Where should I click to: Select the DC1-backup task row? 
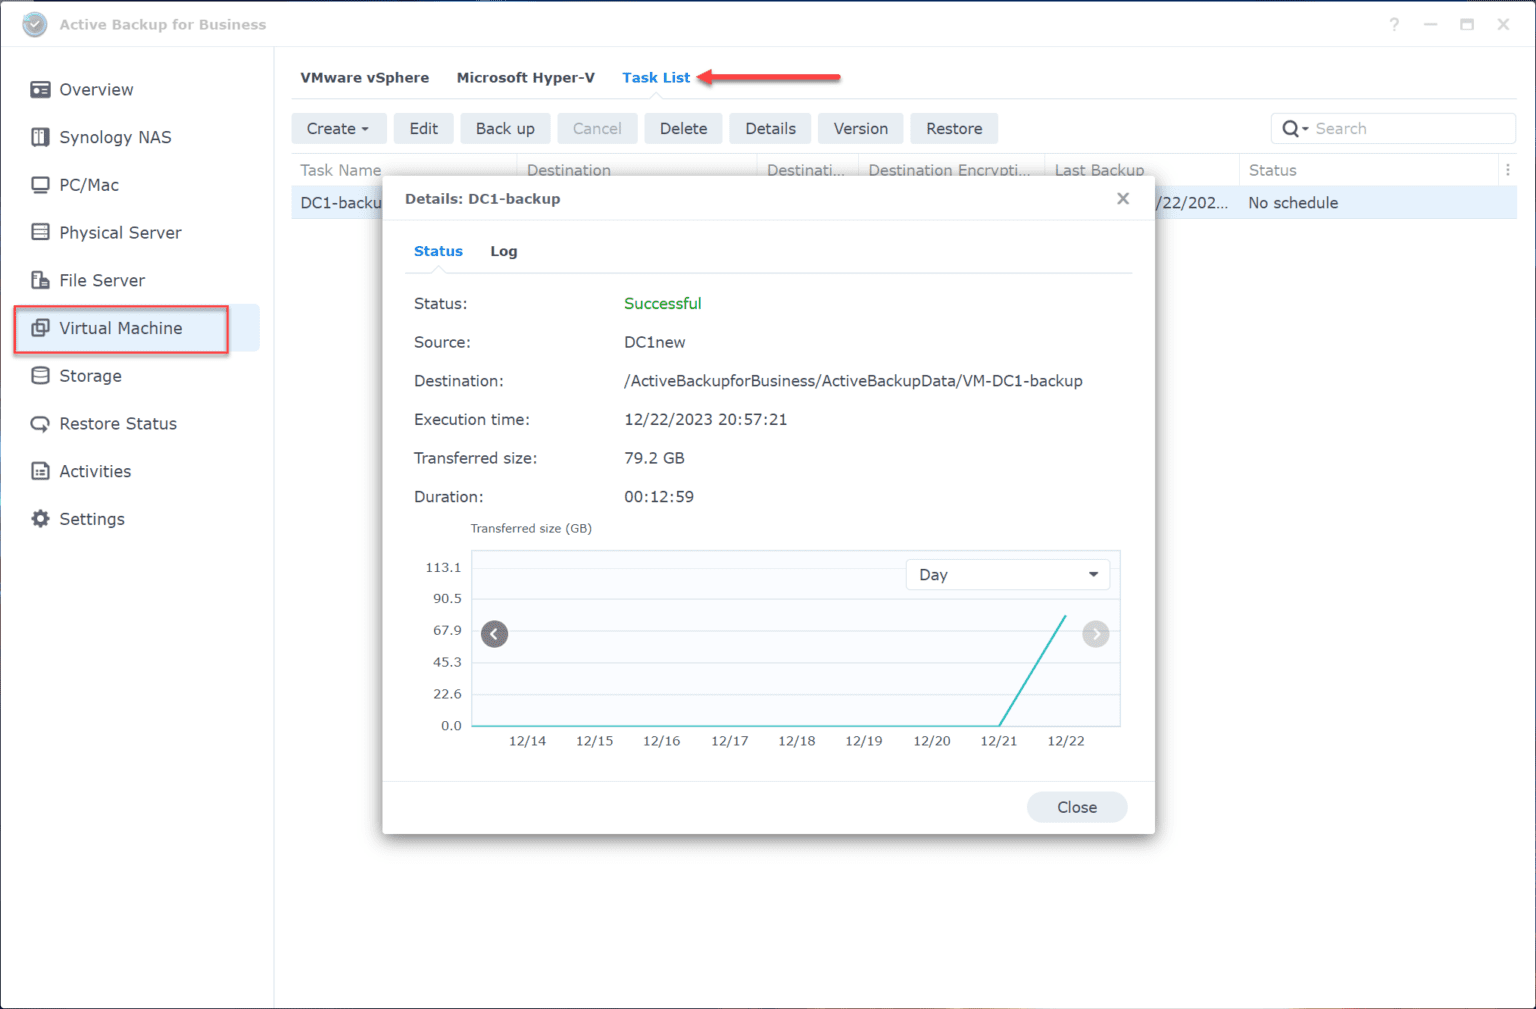(x=337, y=202)
